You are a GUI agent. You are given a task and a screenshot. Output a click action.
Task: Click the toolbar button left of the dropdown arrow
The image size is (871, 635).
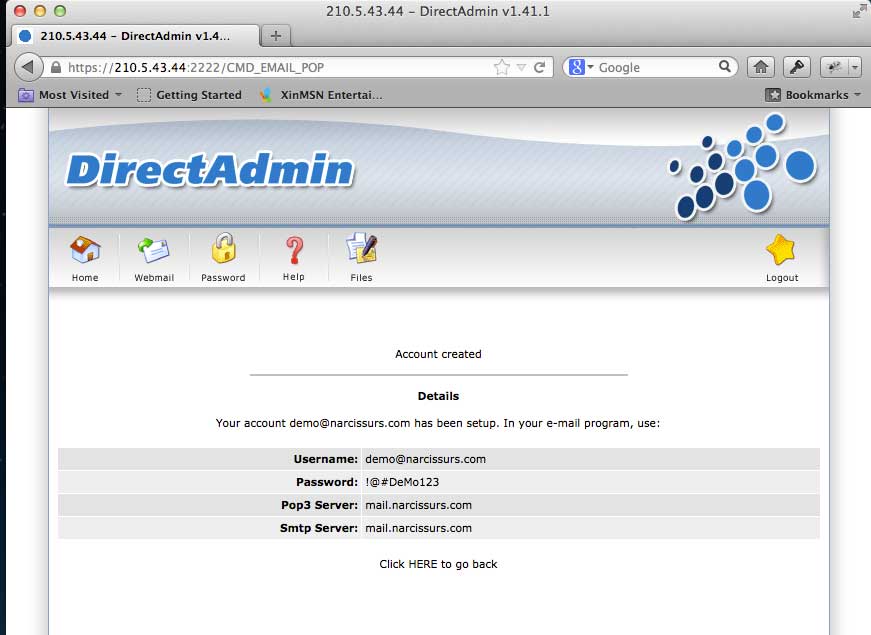pos(834,67)
